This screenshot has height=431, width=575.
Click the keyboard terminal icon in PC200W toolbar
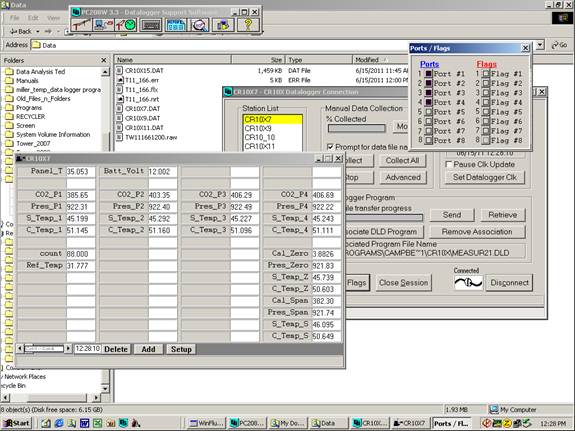point(151,25)
